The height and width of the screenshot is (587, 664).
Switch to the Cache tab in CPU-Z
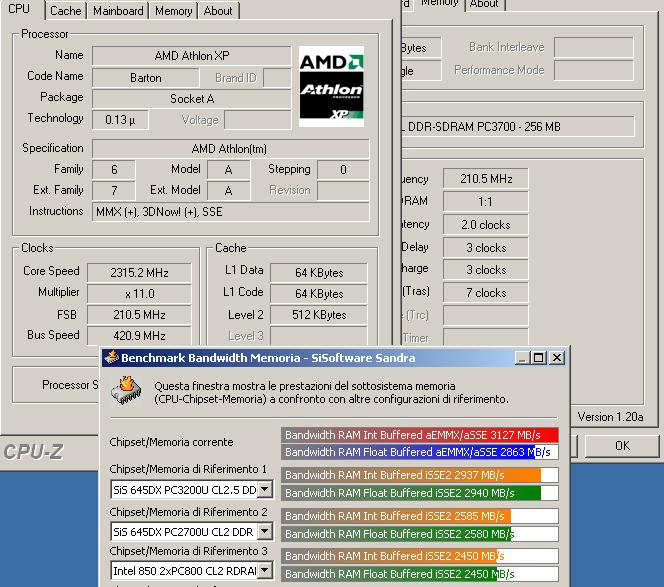(65, 11)
